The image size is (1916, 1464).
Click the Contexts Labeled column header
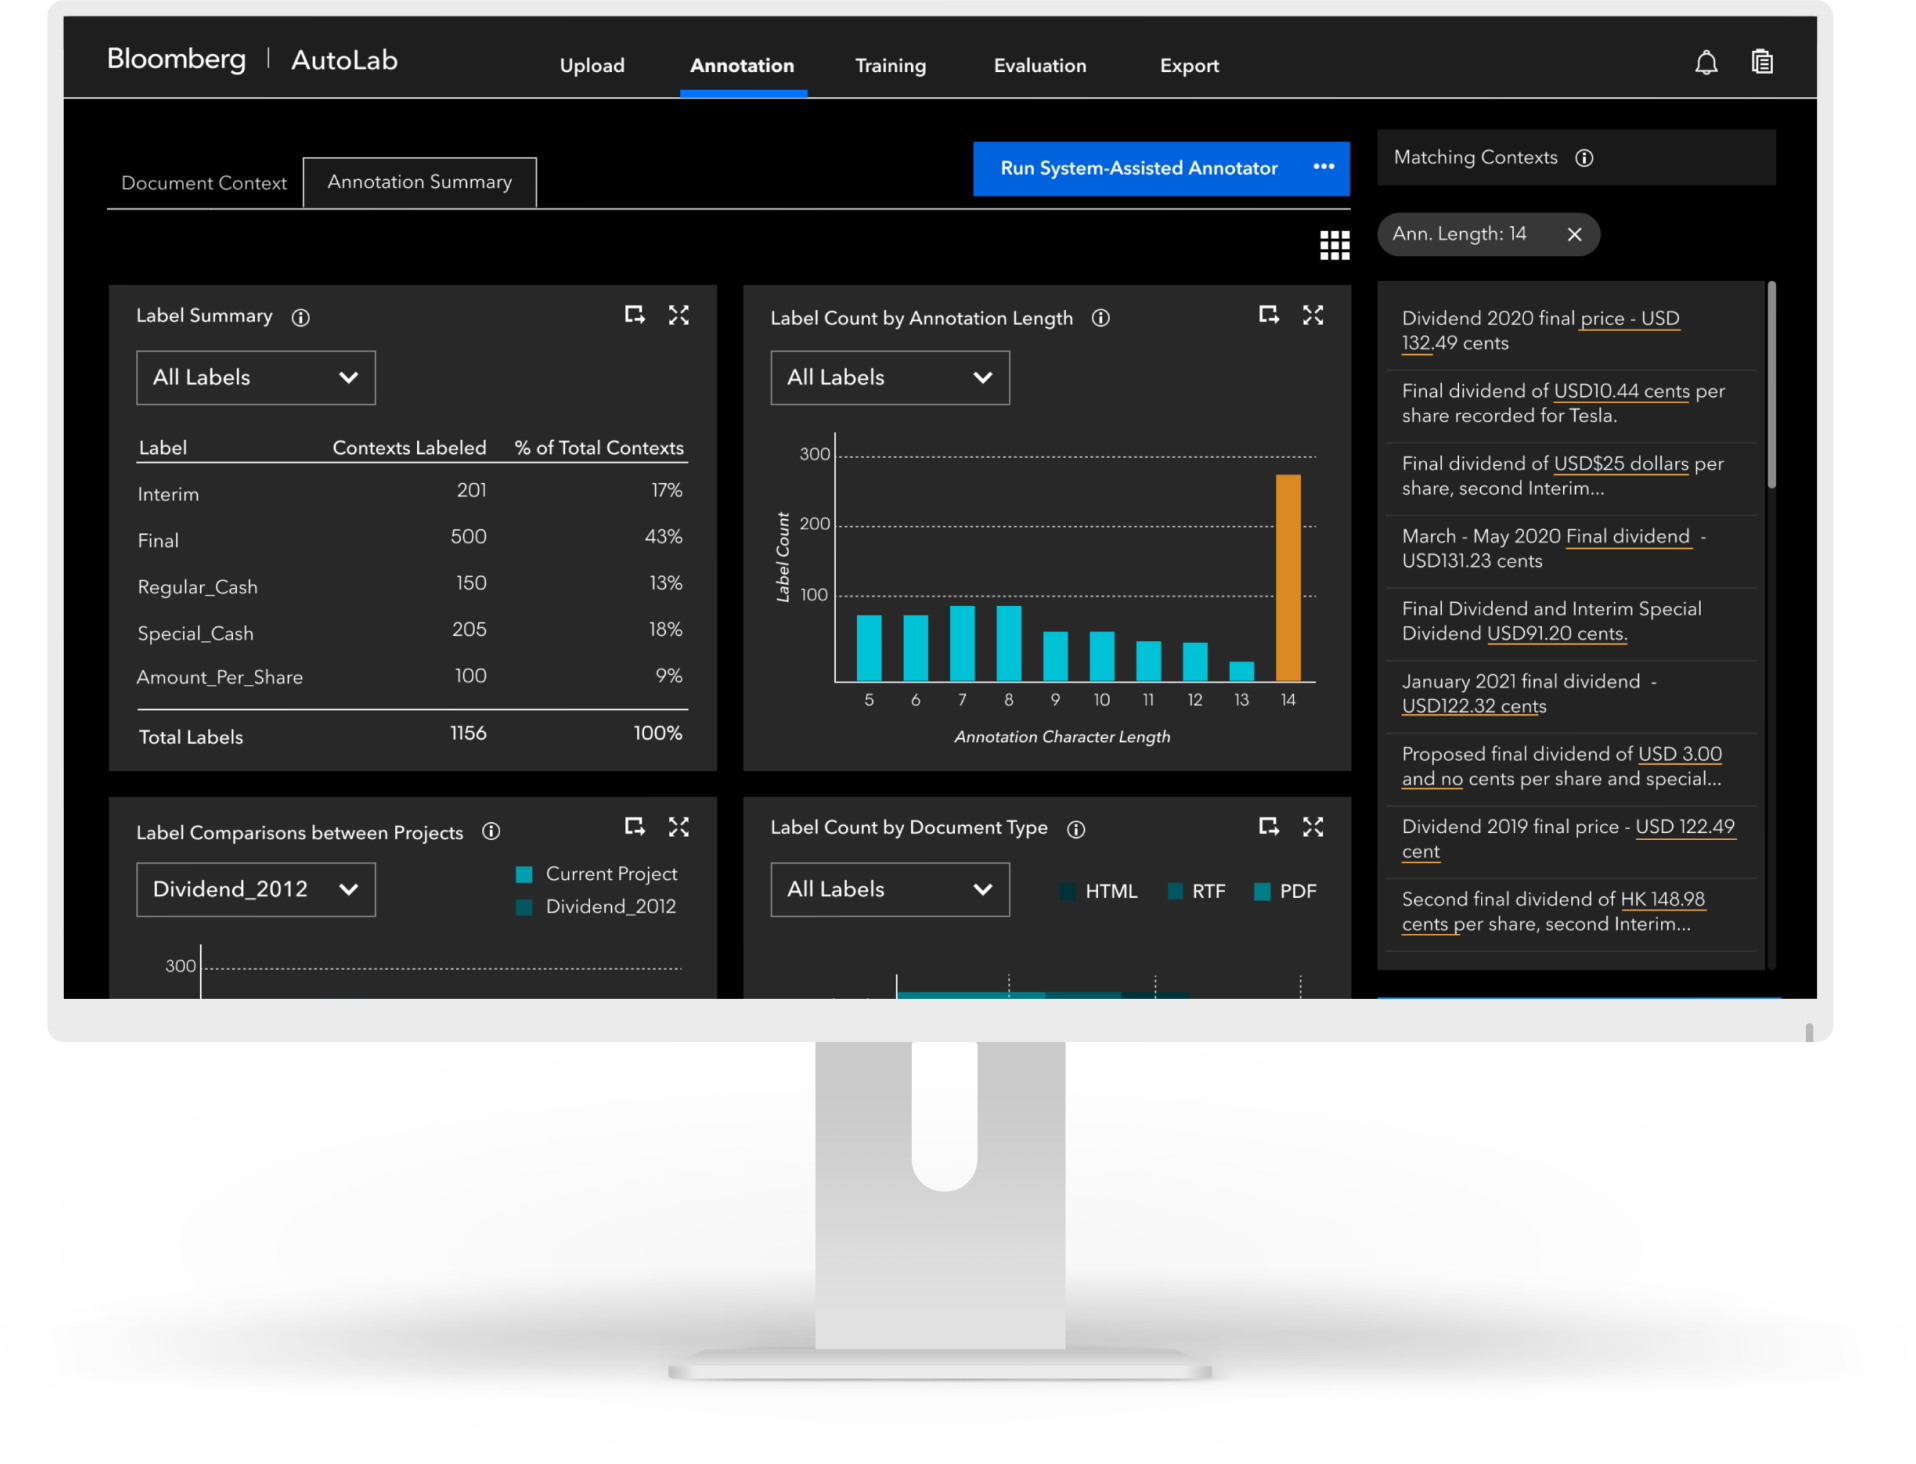click(409, 448)
